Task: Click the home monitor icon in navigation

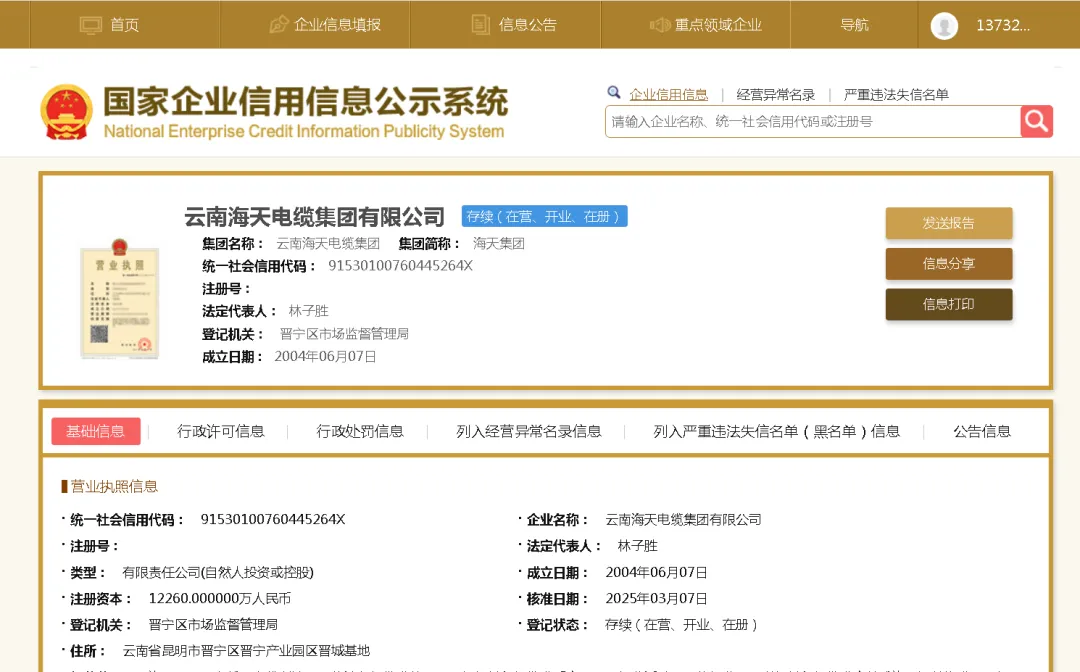Action: (x=91, y=25)
